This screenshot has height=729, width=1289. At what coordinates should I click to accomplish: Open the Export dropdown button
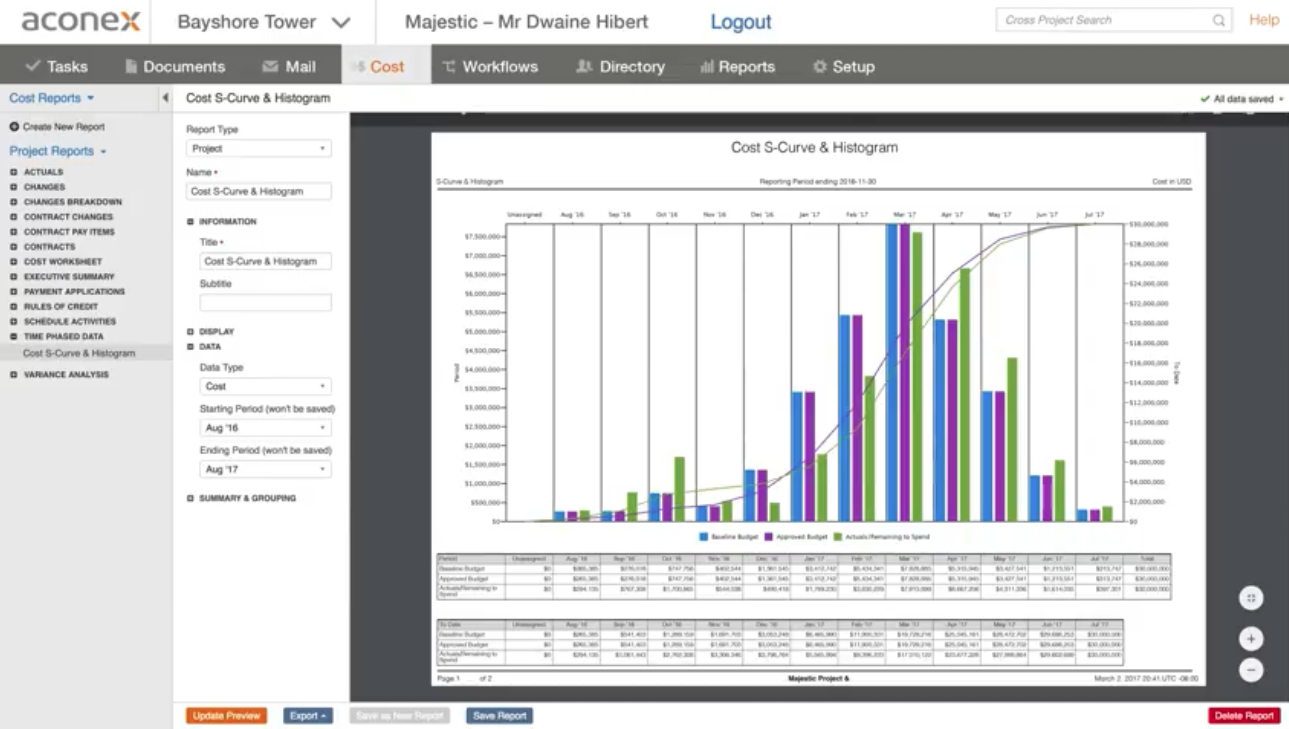[307, 716]
